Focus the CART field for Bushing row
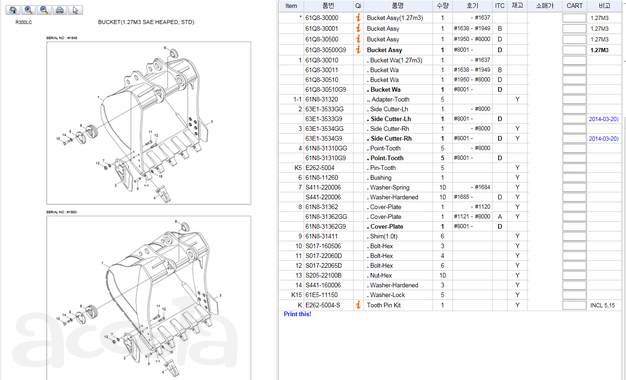The width and height of the screenshot is (626, 380). [x=574, y=178]
